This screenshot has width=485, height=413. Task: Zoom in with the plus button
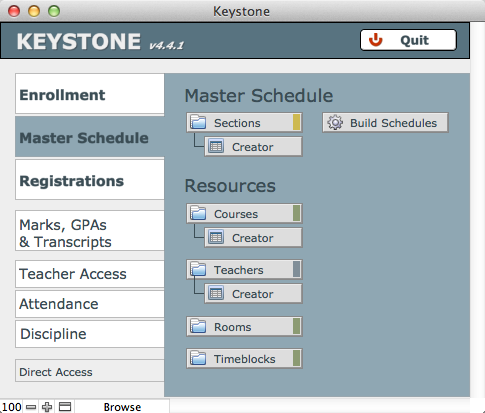tap(47, 407)
